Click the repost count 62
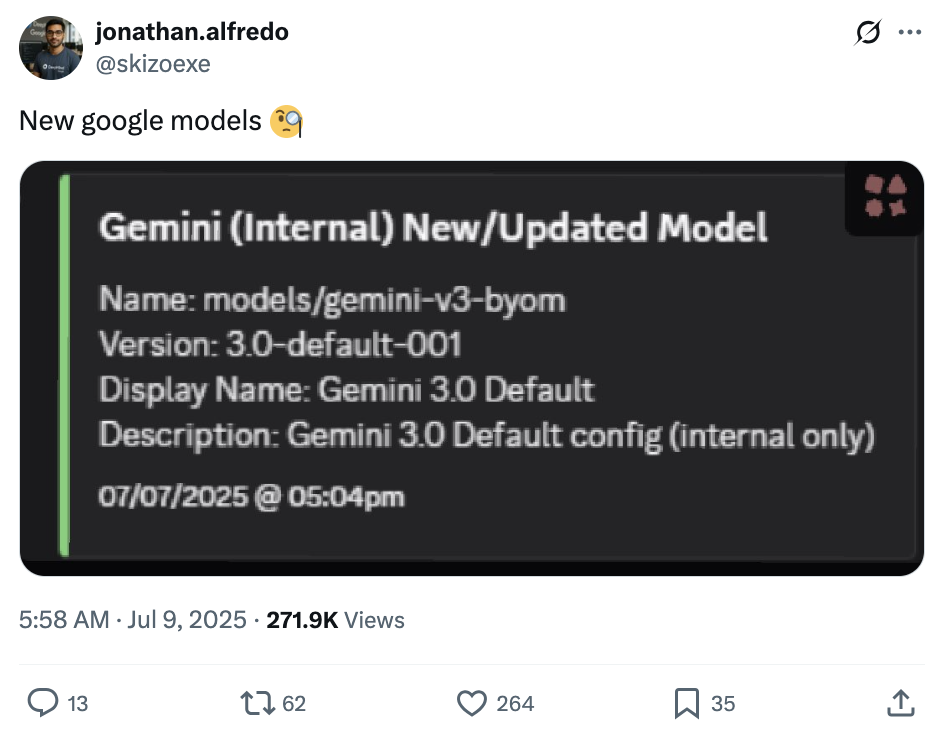Viewport: 944px width, 736px height. [x=294, y=704]
